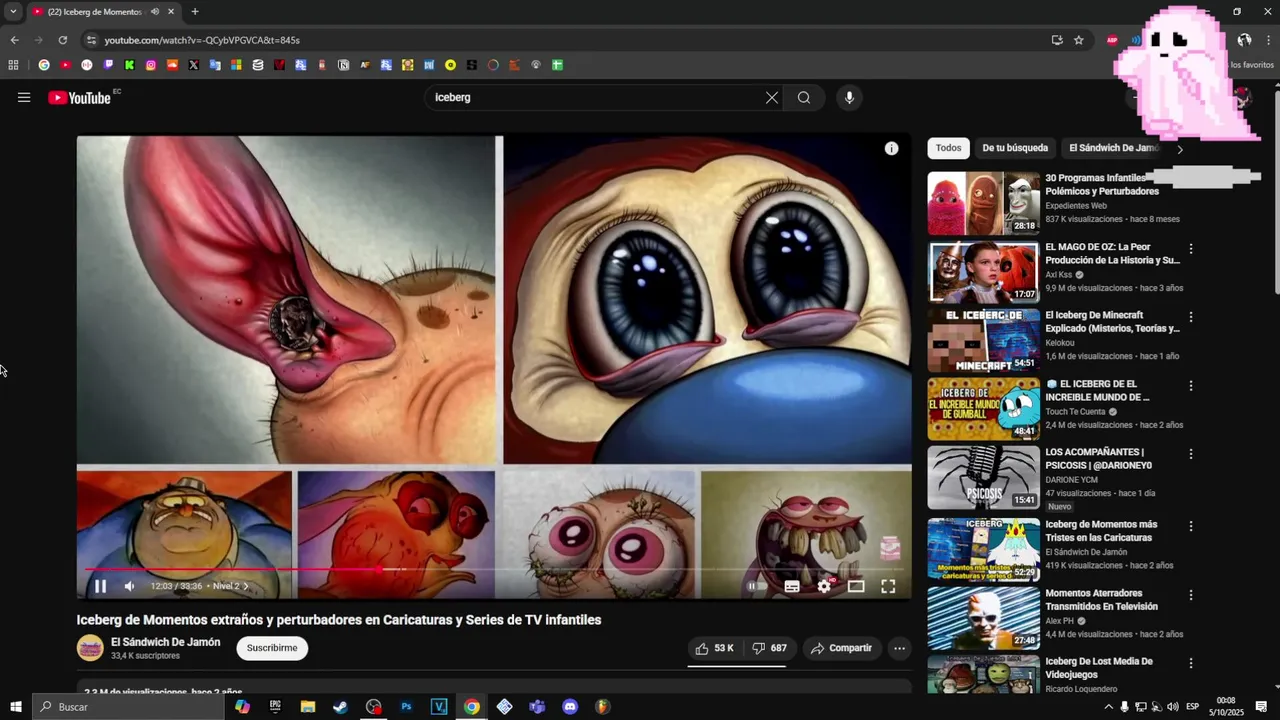Select the 'El Sándwich De Jamón' chip

coord(1113,148)
